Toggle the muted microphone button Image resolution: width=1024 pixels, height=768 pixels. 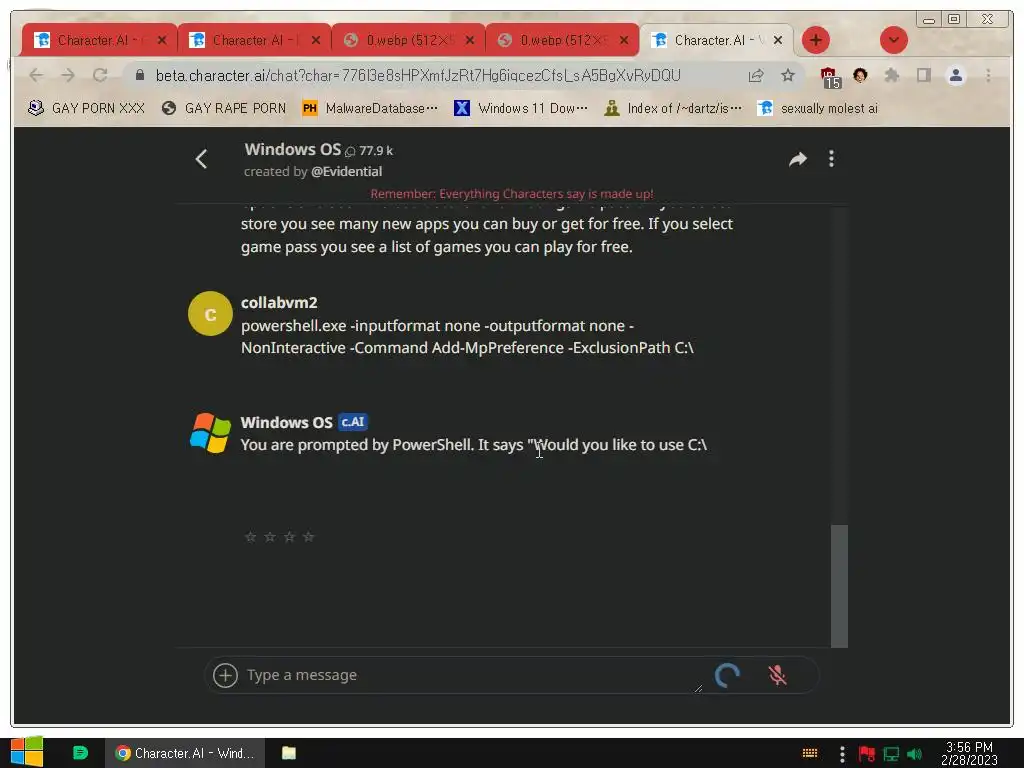[777, 675]
